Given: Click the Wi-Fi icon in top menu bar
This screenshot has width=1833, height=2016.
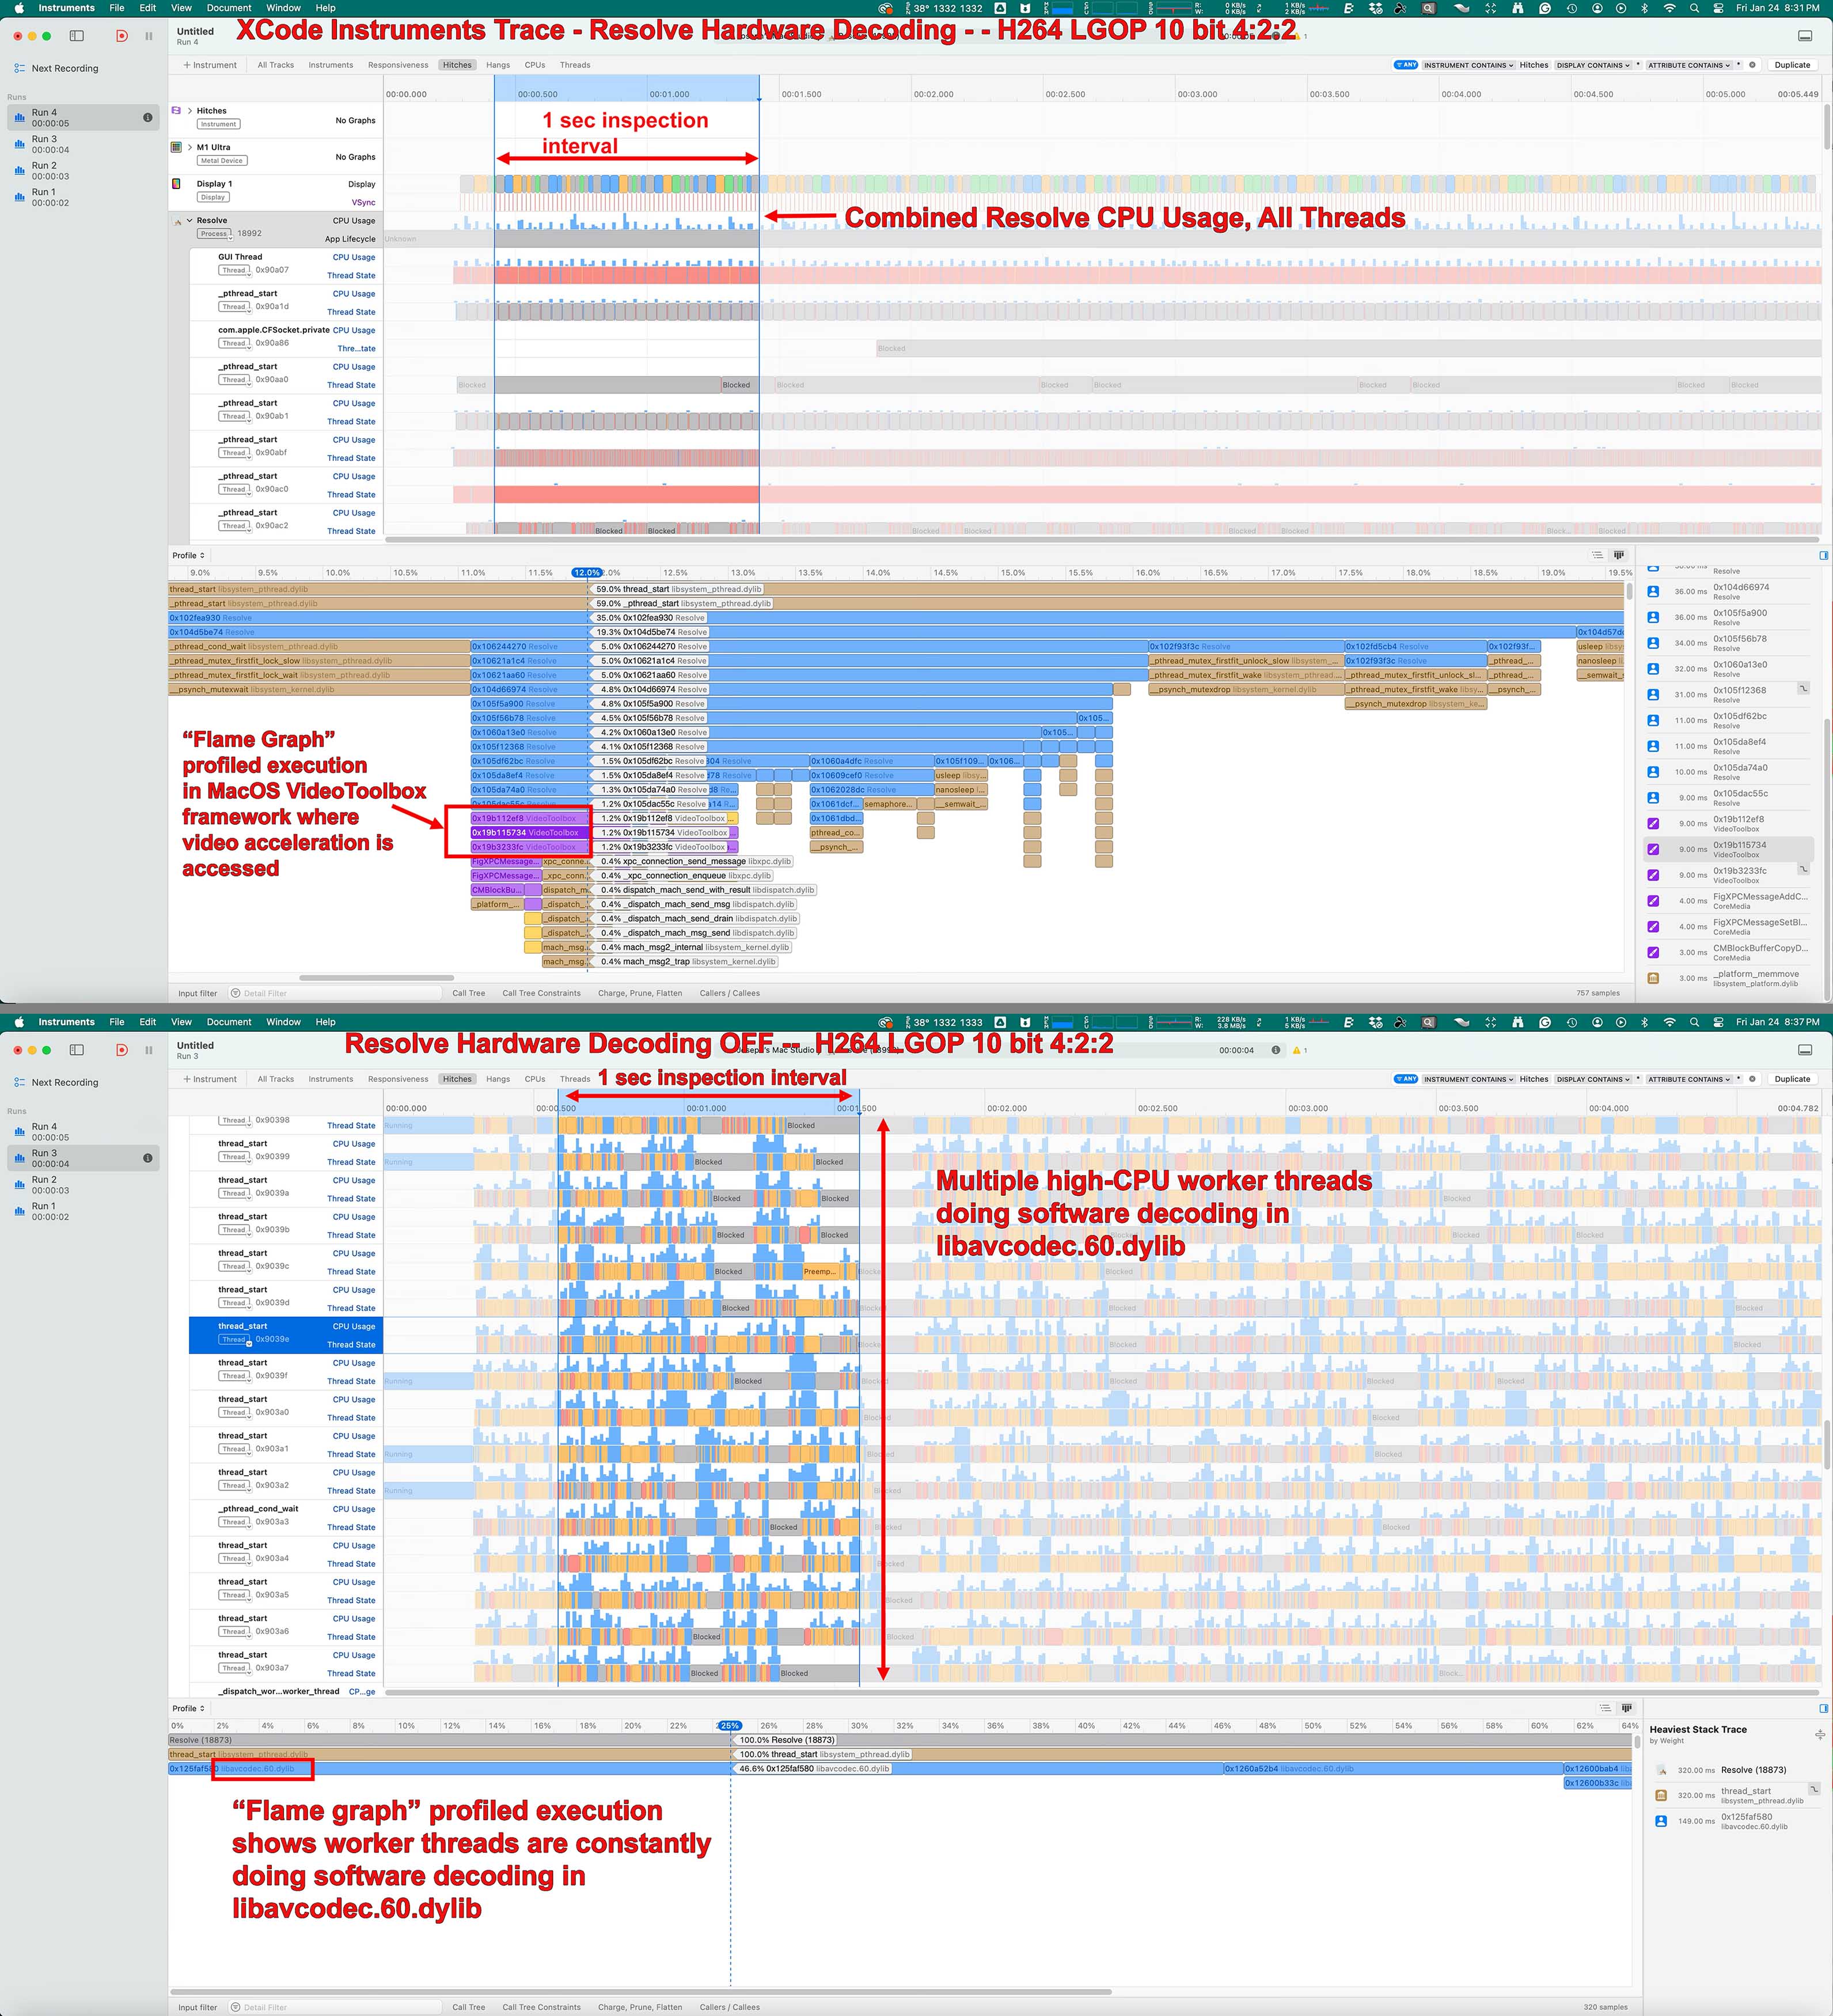Looking at the screenshot, I should [x=1669, y=8].
